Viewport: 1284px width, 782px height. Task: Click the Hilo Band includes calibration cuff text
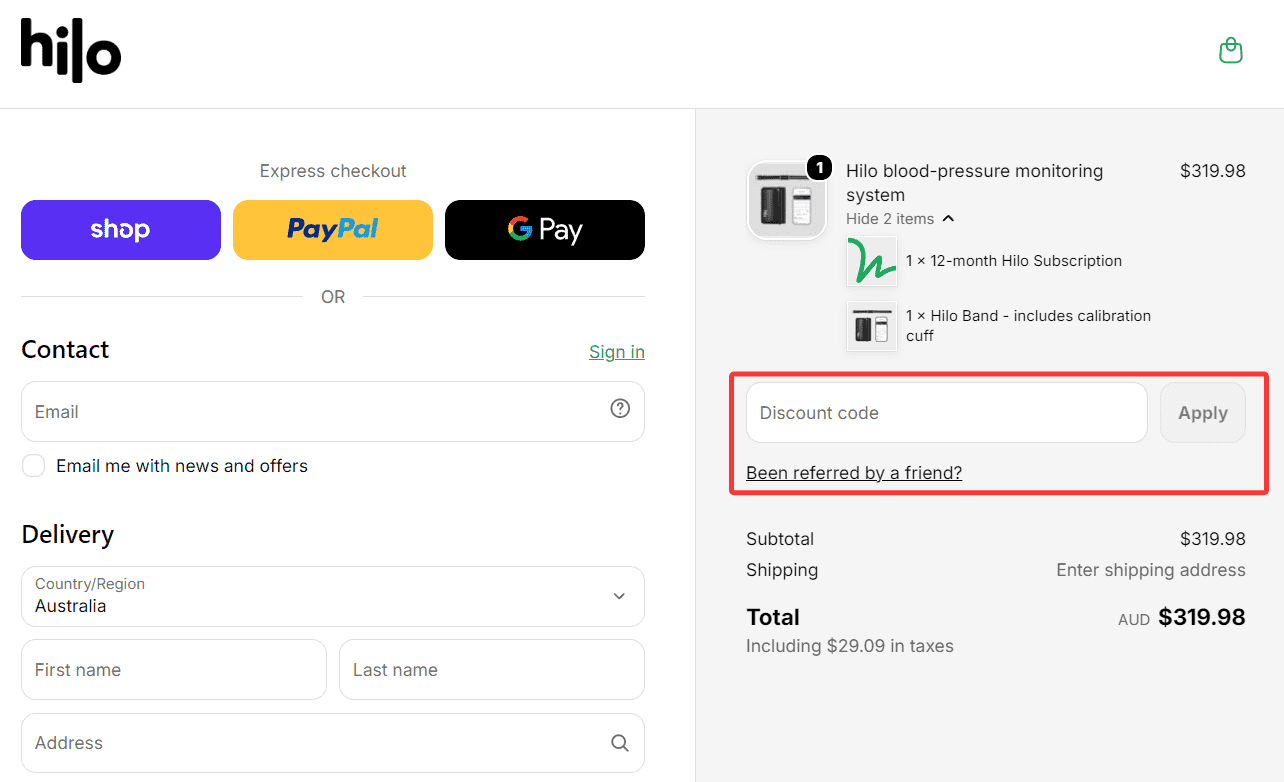(x=1028, y=326)
